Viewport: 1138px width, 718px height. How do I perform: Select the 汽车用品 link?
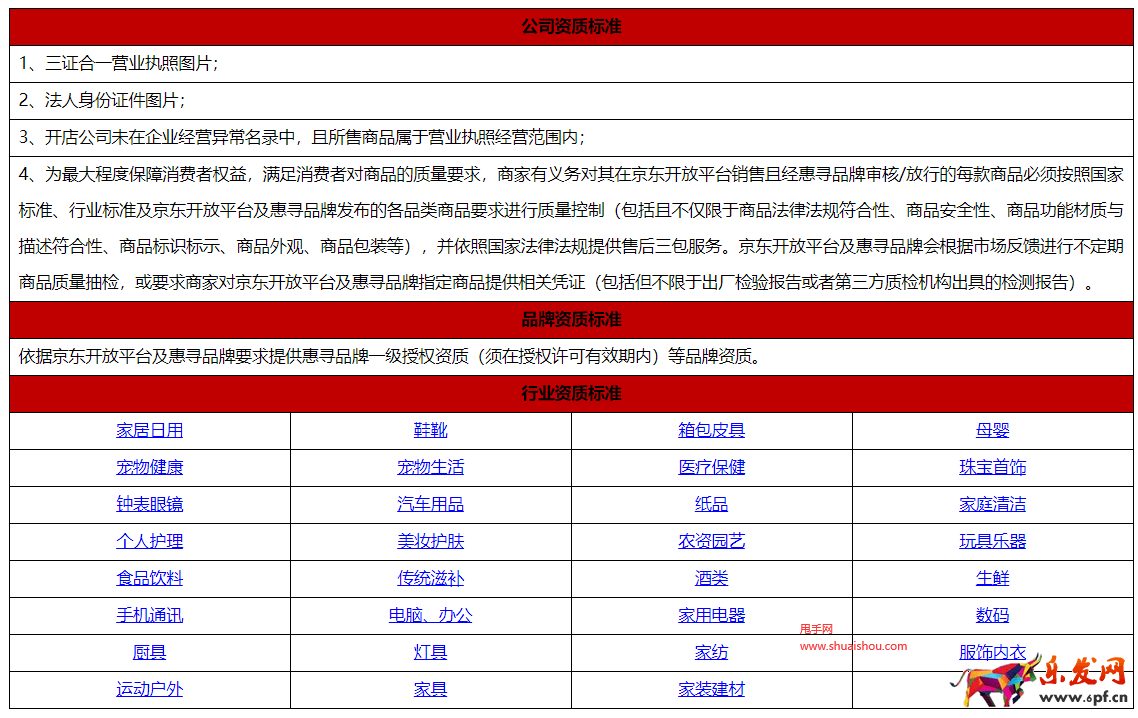coord(430,505)
